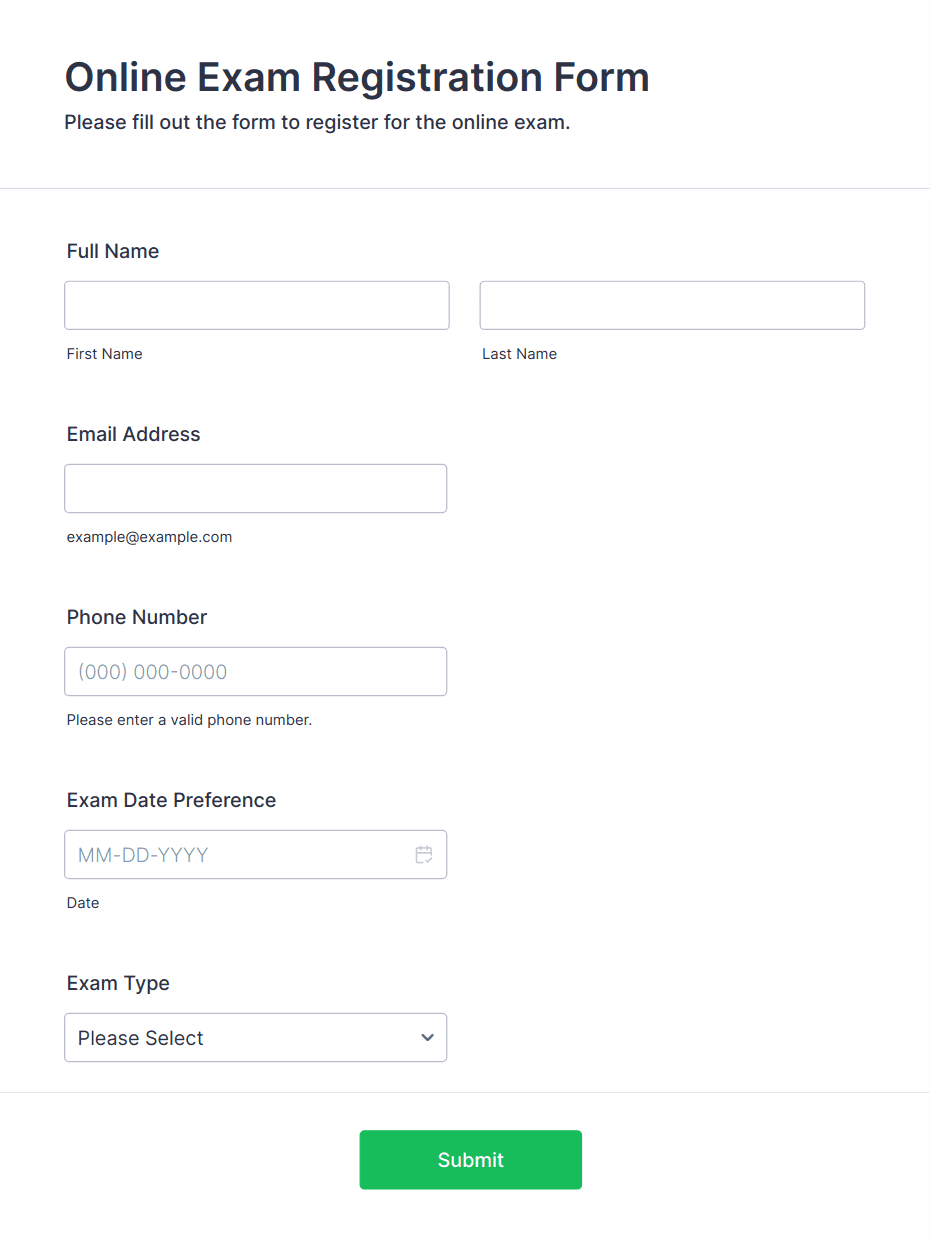
Task: Click the example@example.com hint text
Action: pyautogui.click(x=150, y=537)
